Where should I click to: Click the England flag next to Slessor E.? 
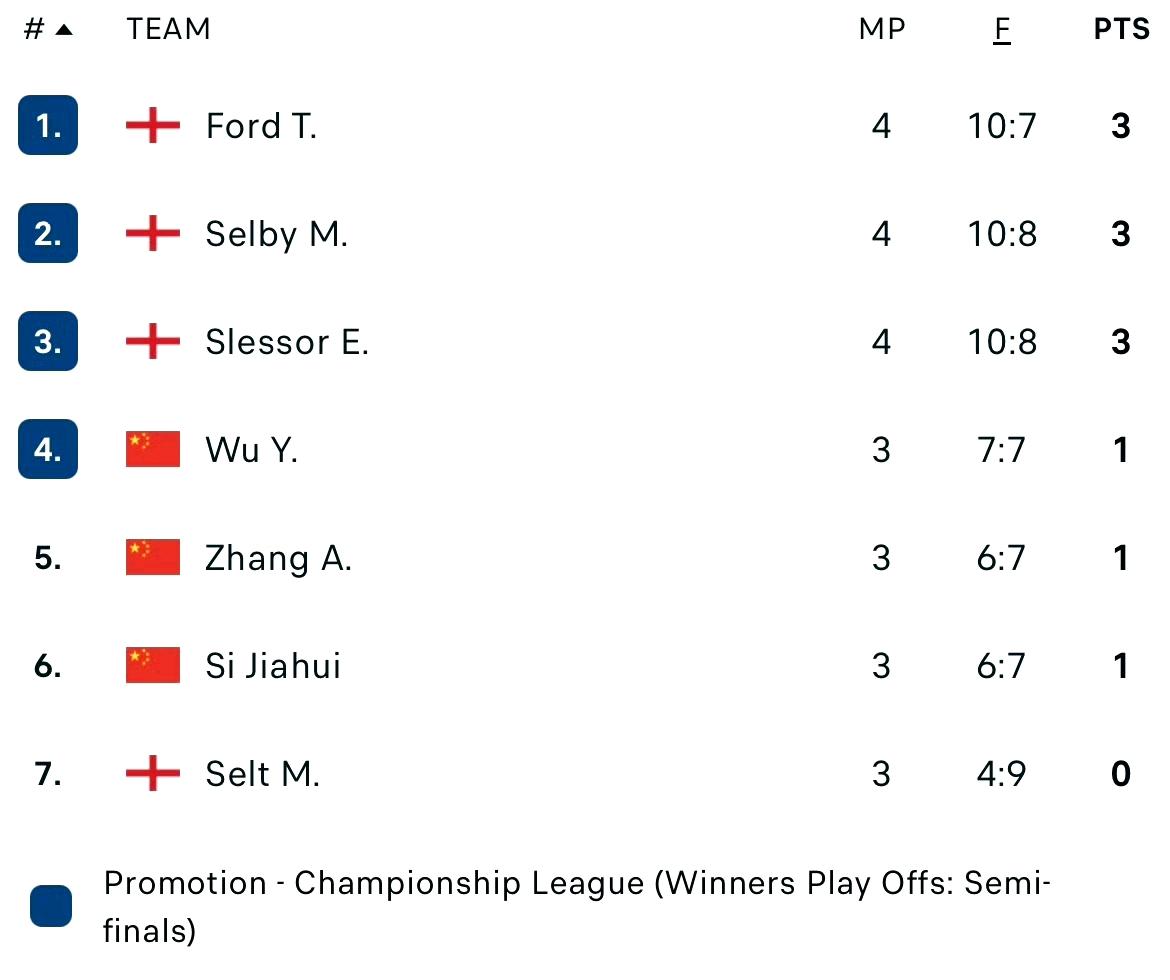click(152, 342)
